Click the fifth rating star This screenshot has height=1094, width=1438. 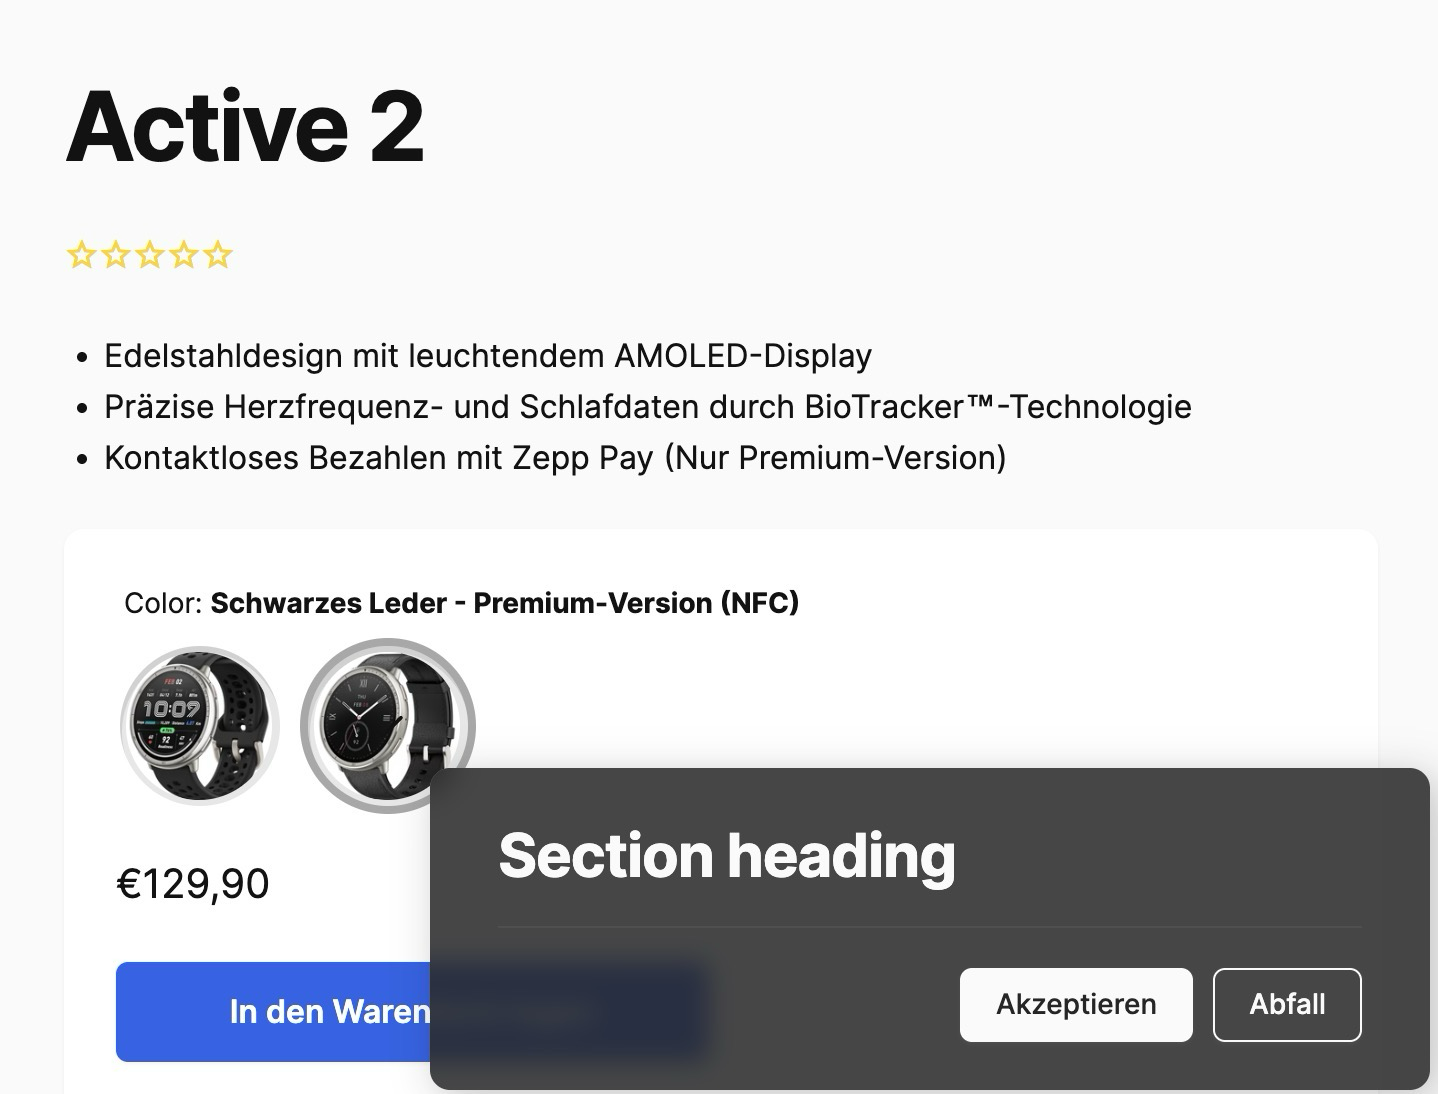(217, 255)
